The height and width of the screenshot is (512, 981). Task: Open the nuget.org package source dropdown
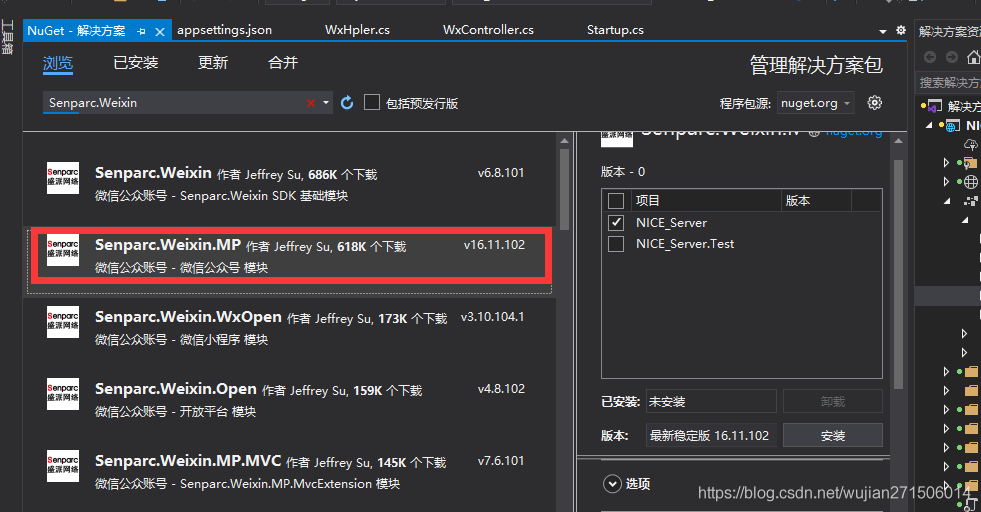tap(816, 103)
